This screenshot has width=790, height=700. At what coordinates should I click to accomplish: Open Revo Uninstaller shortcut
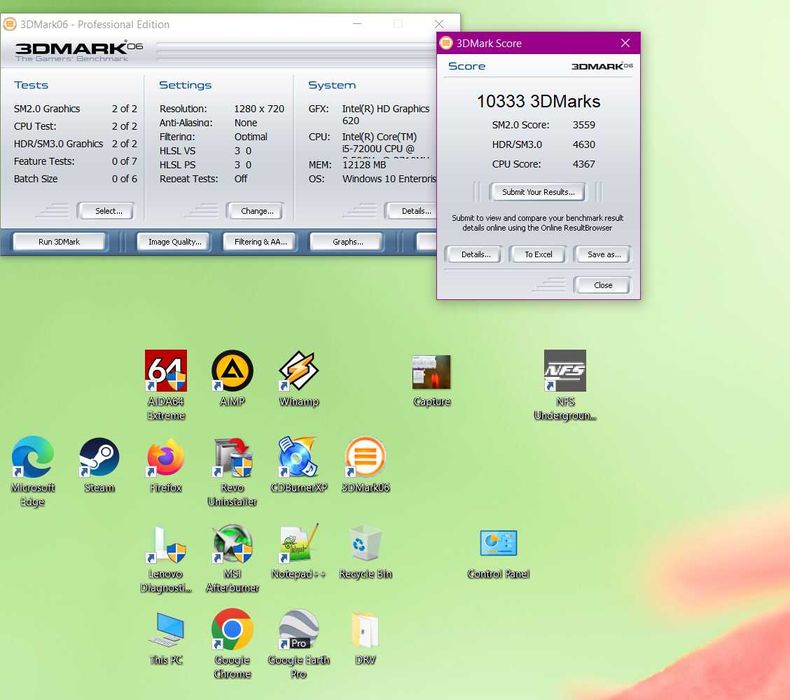pyautogui.click(x=232, y=471)
